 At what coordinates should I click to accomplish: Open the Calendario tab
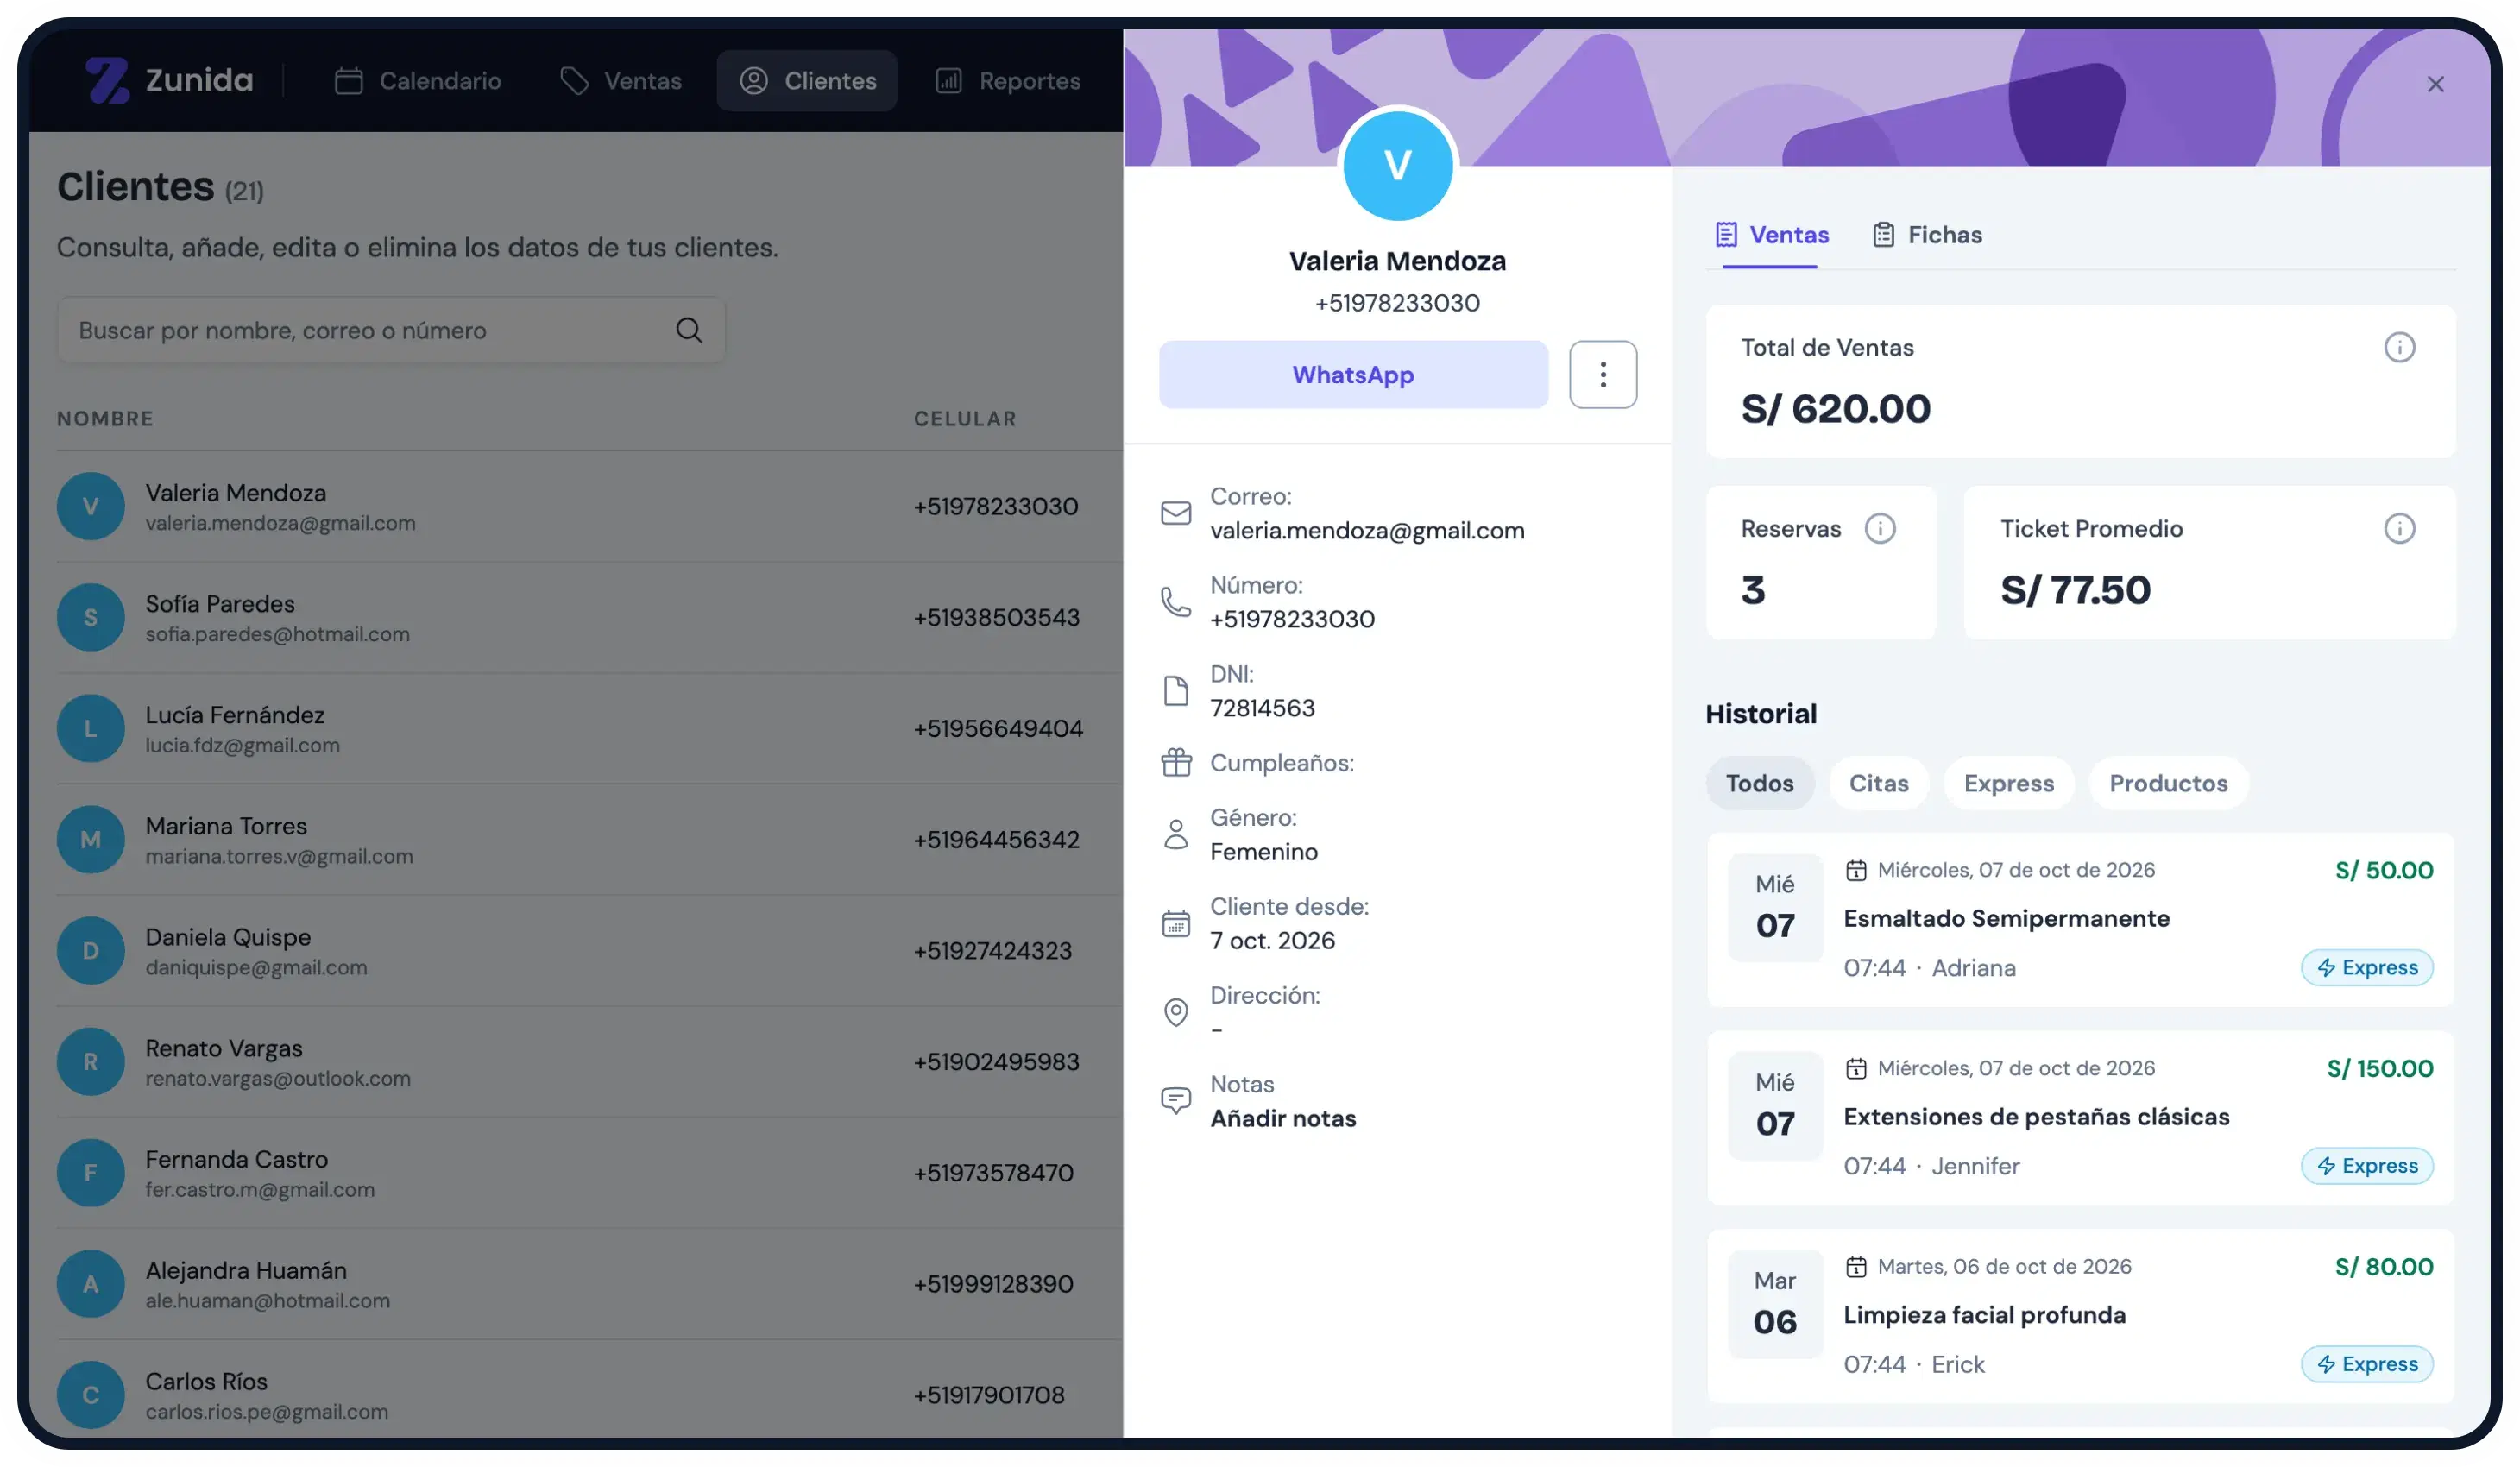click(x=417, y=81)
